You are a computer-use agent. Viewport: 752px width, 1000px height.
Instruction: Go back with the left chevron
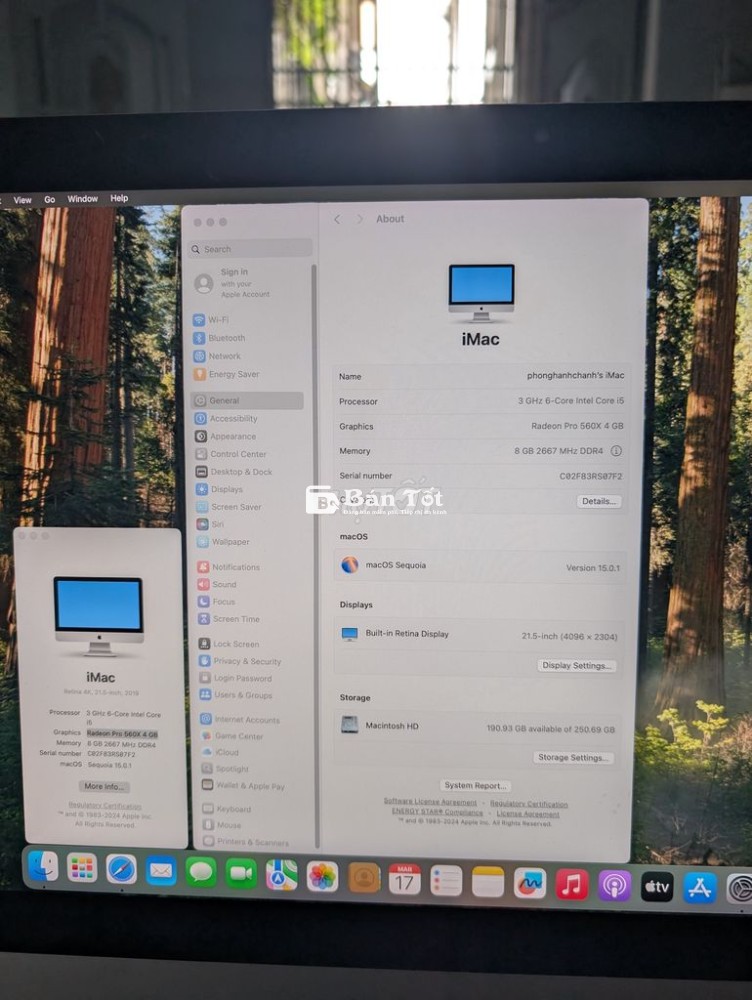pyautogui.click(x=337, y=219)
